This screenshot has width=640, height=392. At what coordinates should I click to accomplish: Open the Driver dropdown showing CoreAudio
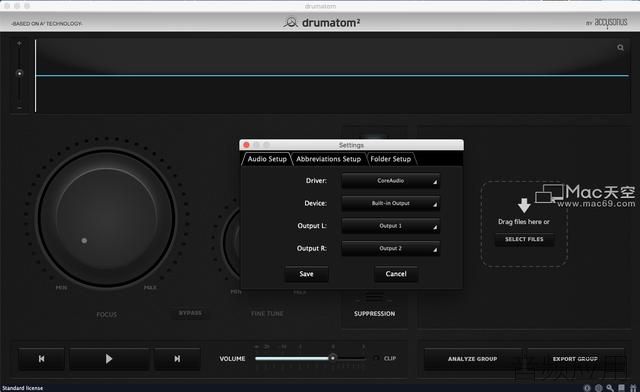click(x=391, y=181)
